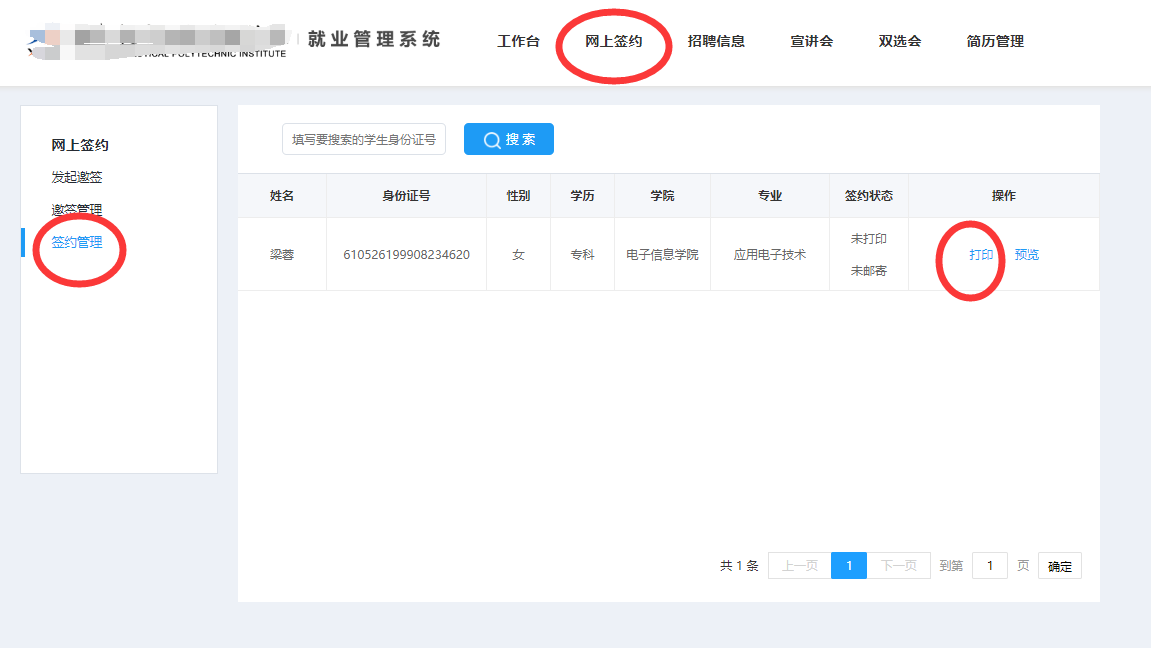The width and height of the screenshot is (1151, 648).
Task: Click the 签约状态 column header
Action: point(868,196)
